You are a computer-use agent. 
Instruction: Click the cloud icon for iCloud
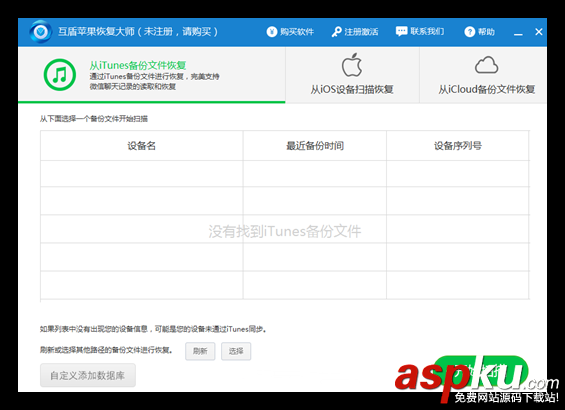click(x=486, y=65)
